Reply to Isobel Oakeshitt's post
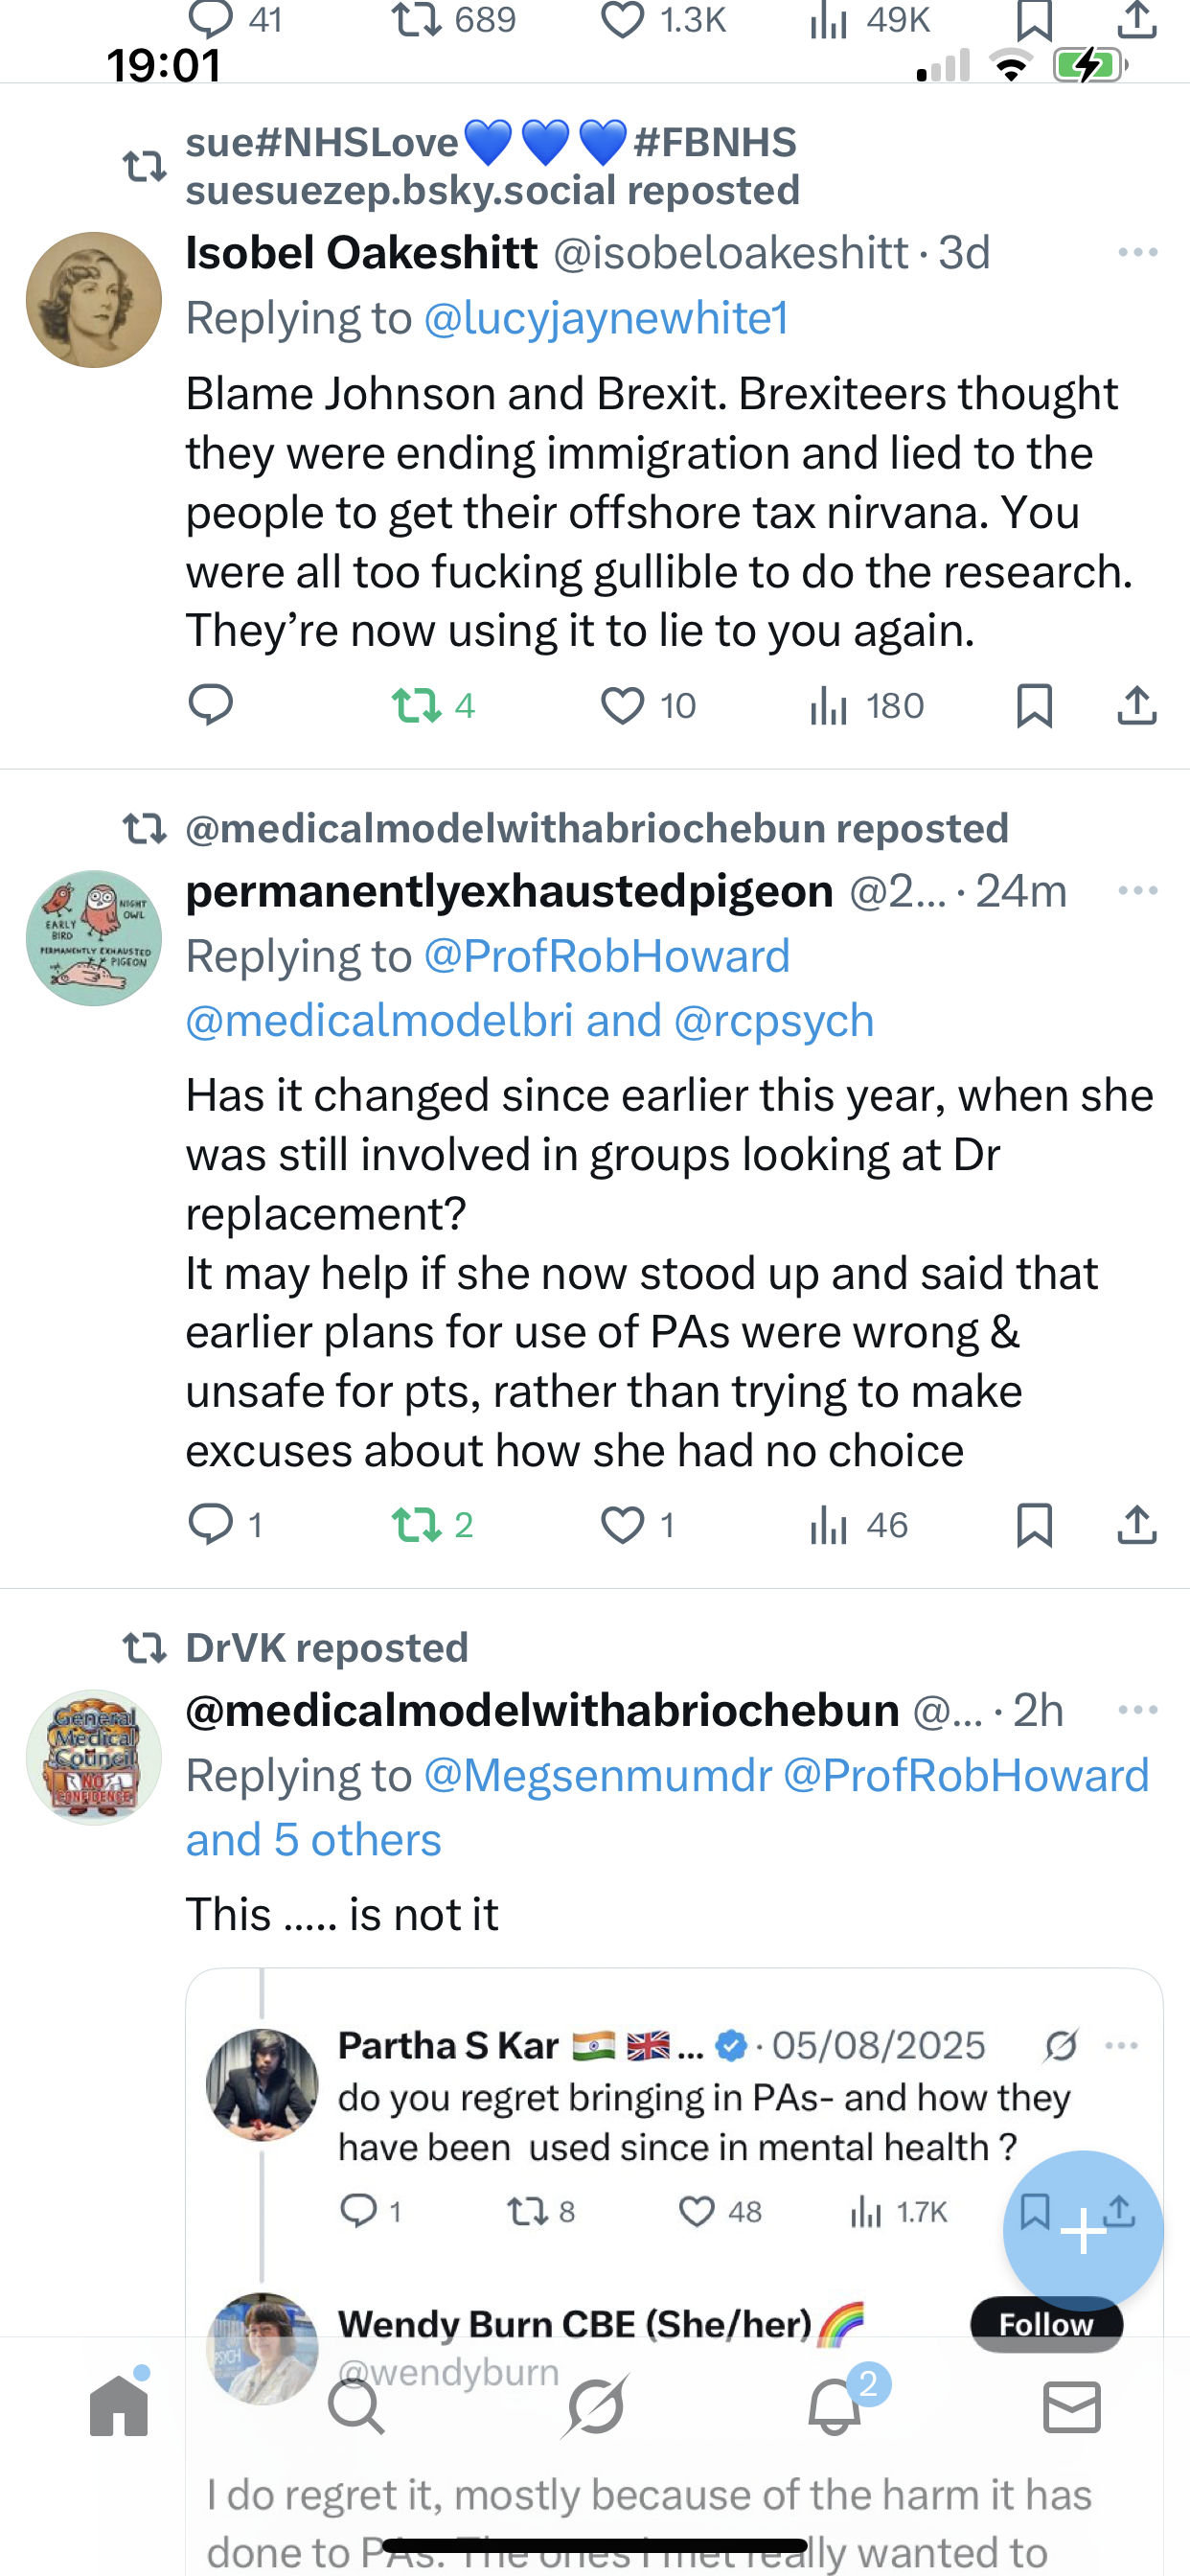Screen dimensions: 1190x2576 [211, 707]
